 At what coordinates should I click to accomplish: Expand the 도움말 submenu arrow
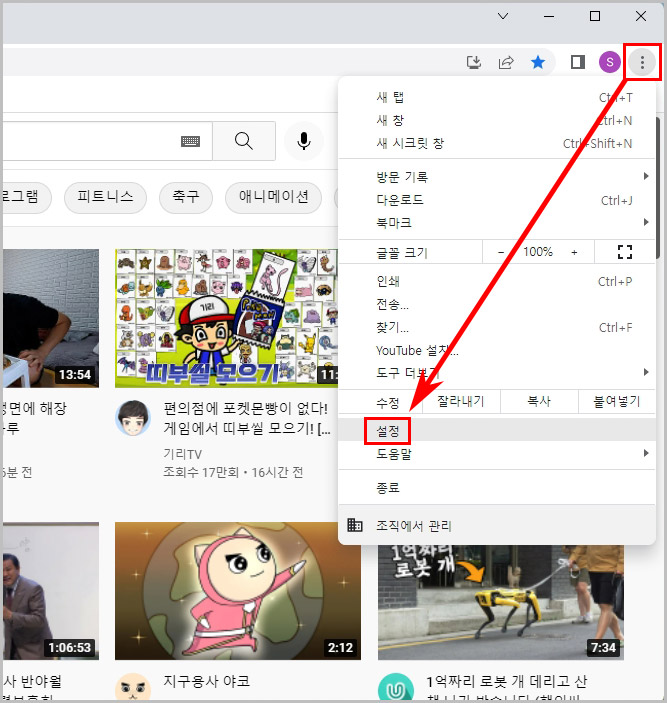pyautogui.click(x=646, y=453)
